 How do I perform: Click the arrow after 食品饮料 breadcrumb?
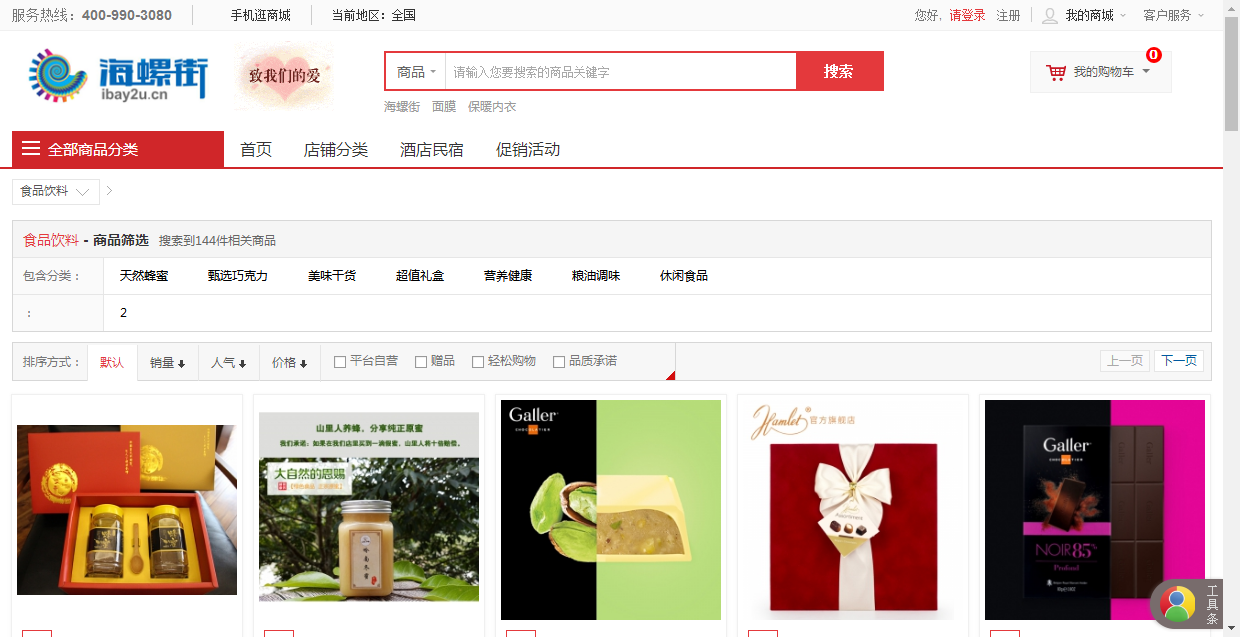[x=109, y=191]
